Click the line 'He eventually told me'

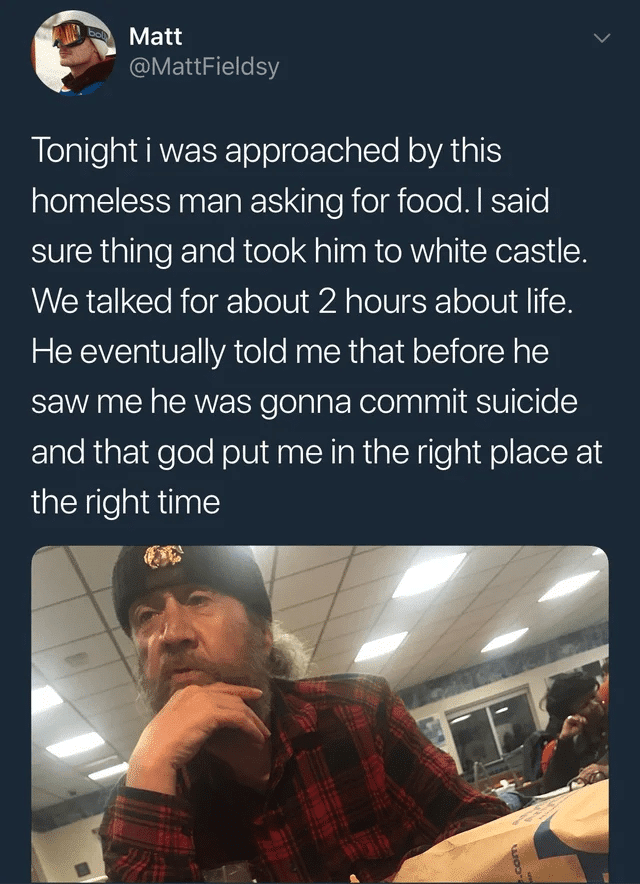click(x=186, y=352)
